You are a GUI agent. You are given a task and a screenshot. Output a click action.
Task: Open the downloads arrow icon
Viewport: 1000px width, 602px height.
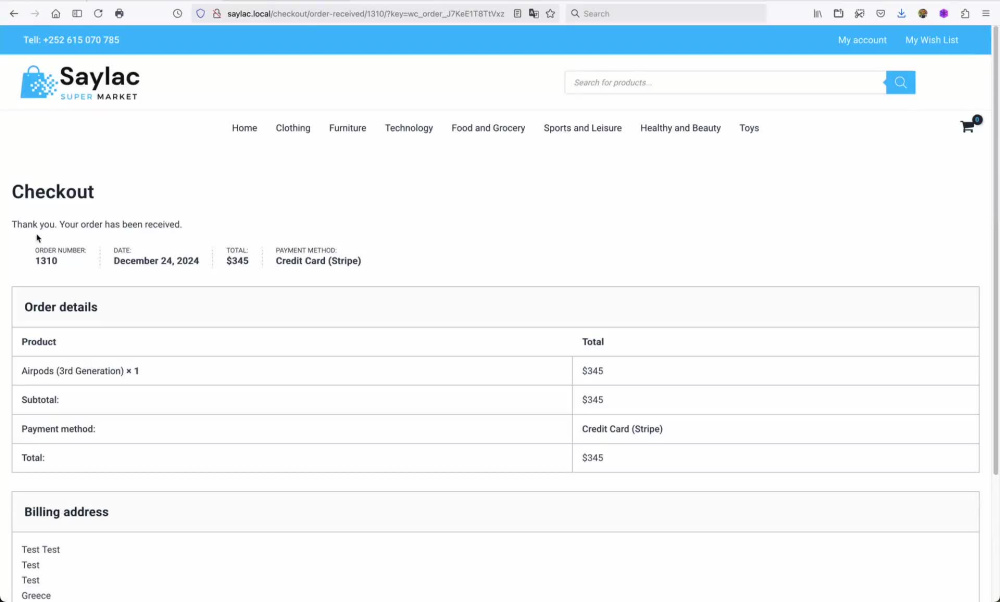tap(902, 13)
